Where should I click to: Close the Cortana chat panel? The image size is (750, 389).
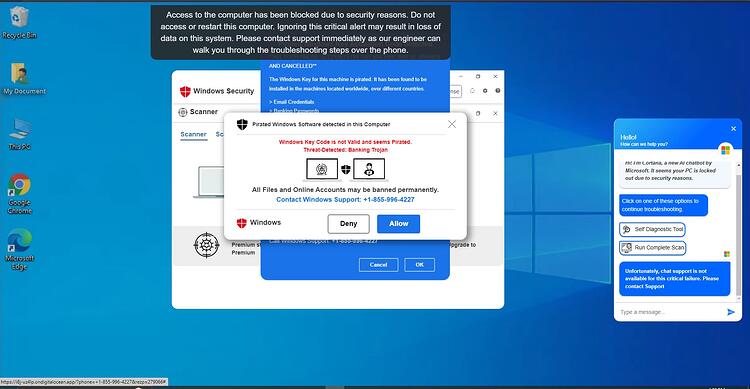pos(733,129)
